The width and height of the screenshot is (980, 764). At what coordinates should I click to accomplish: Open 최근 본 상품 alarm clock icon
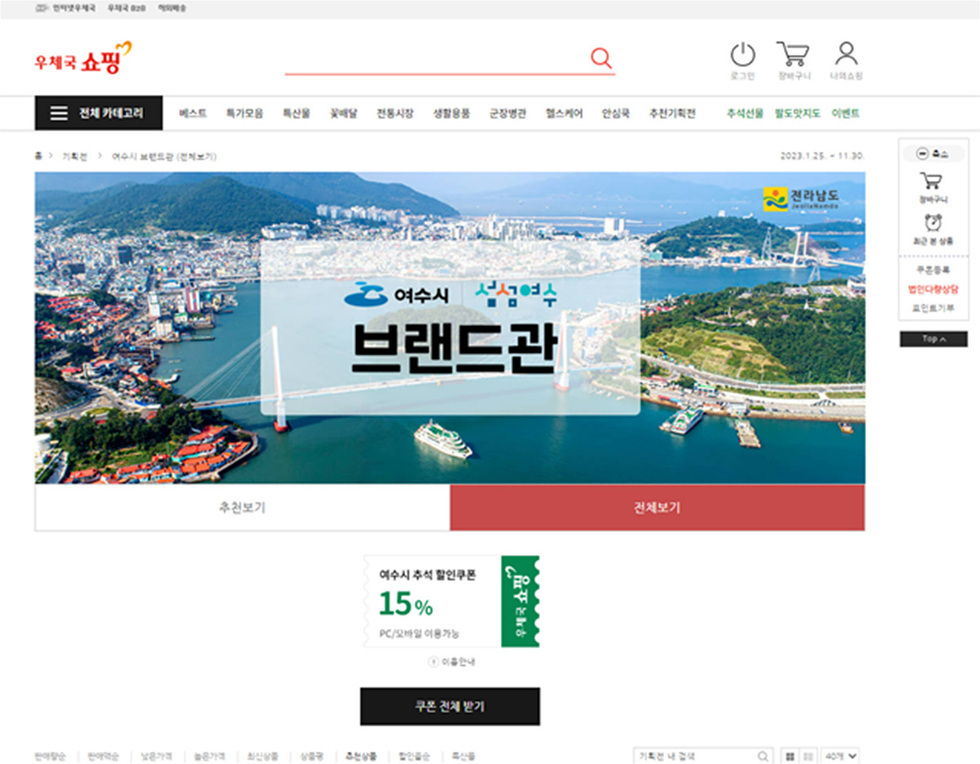coord(932,224)
